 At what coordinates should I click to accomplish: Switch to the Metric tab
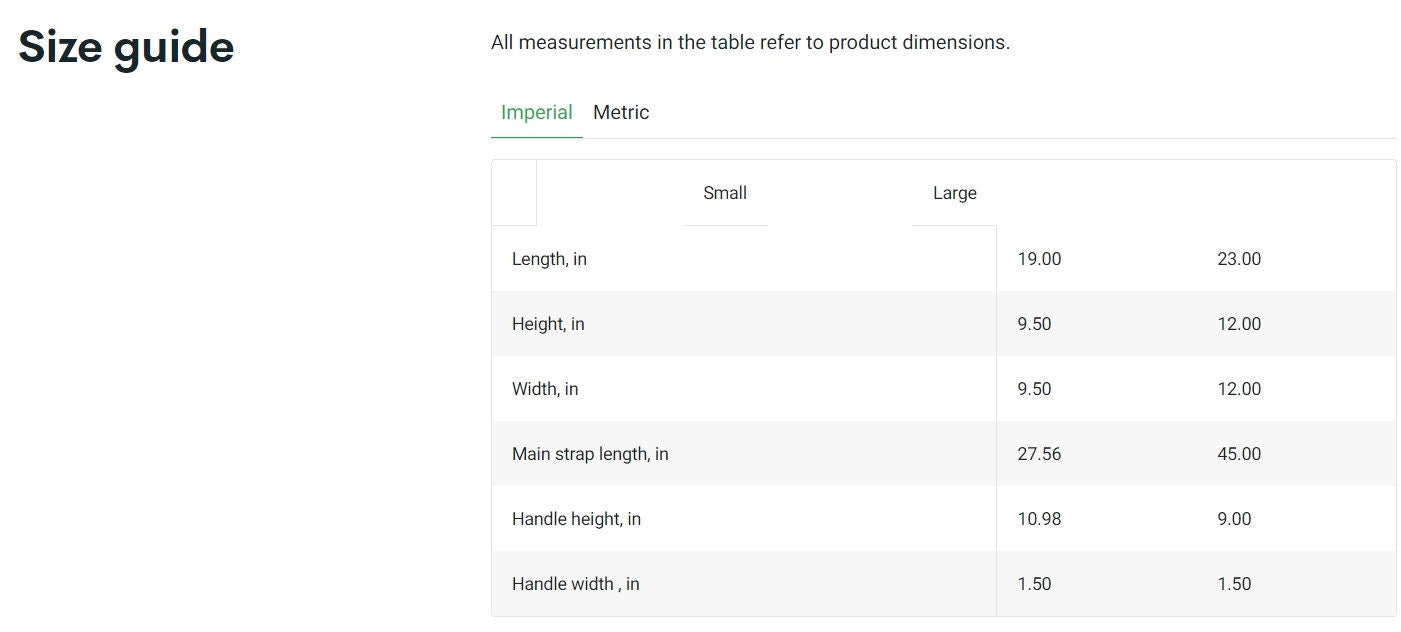621,113
